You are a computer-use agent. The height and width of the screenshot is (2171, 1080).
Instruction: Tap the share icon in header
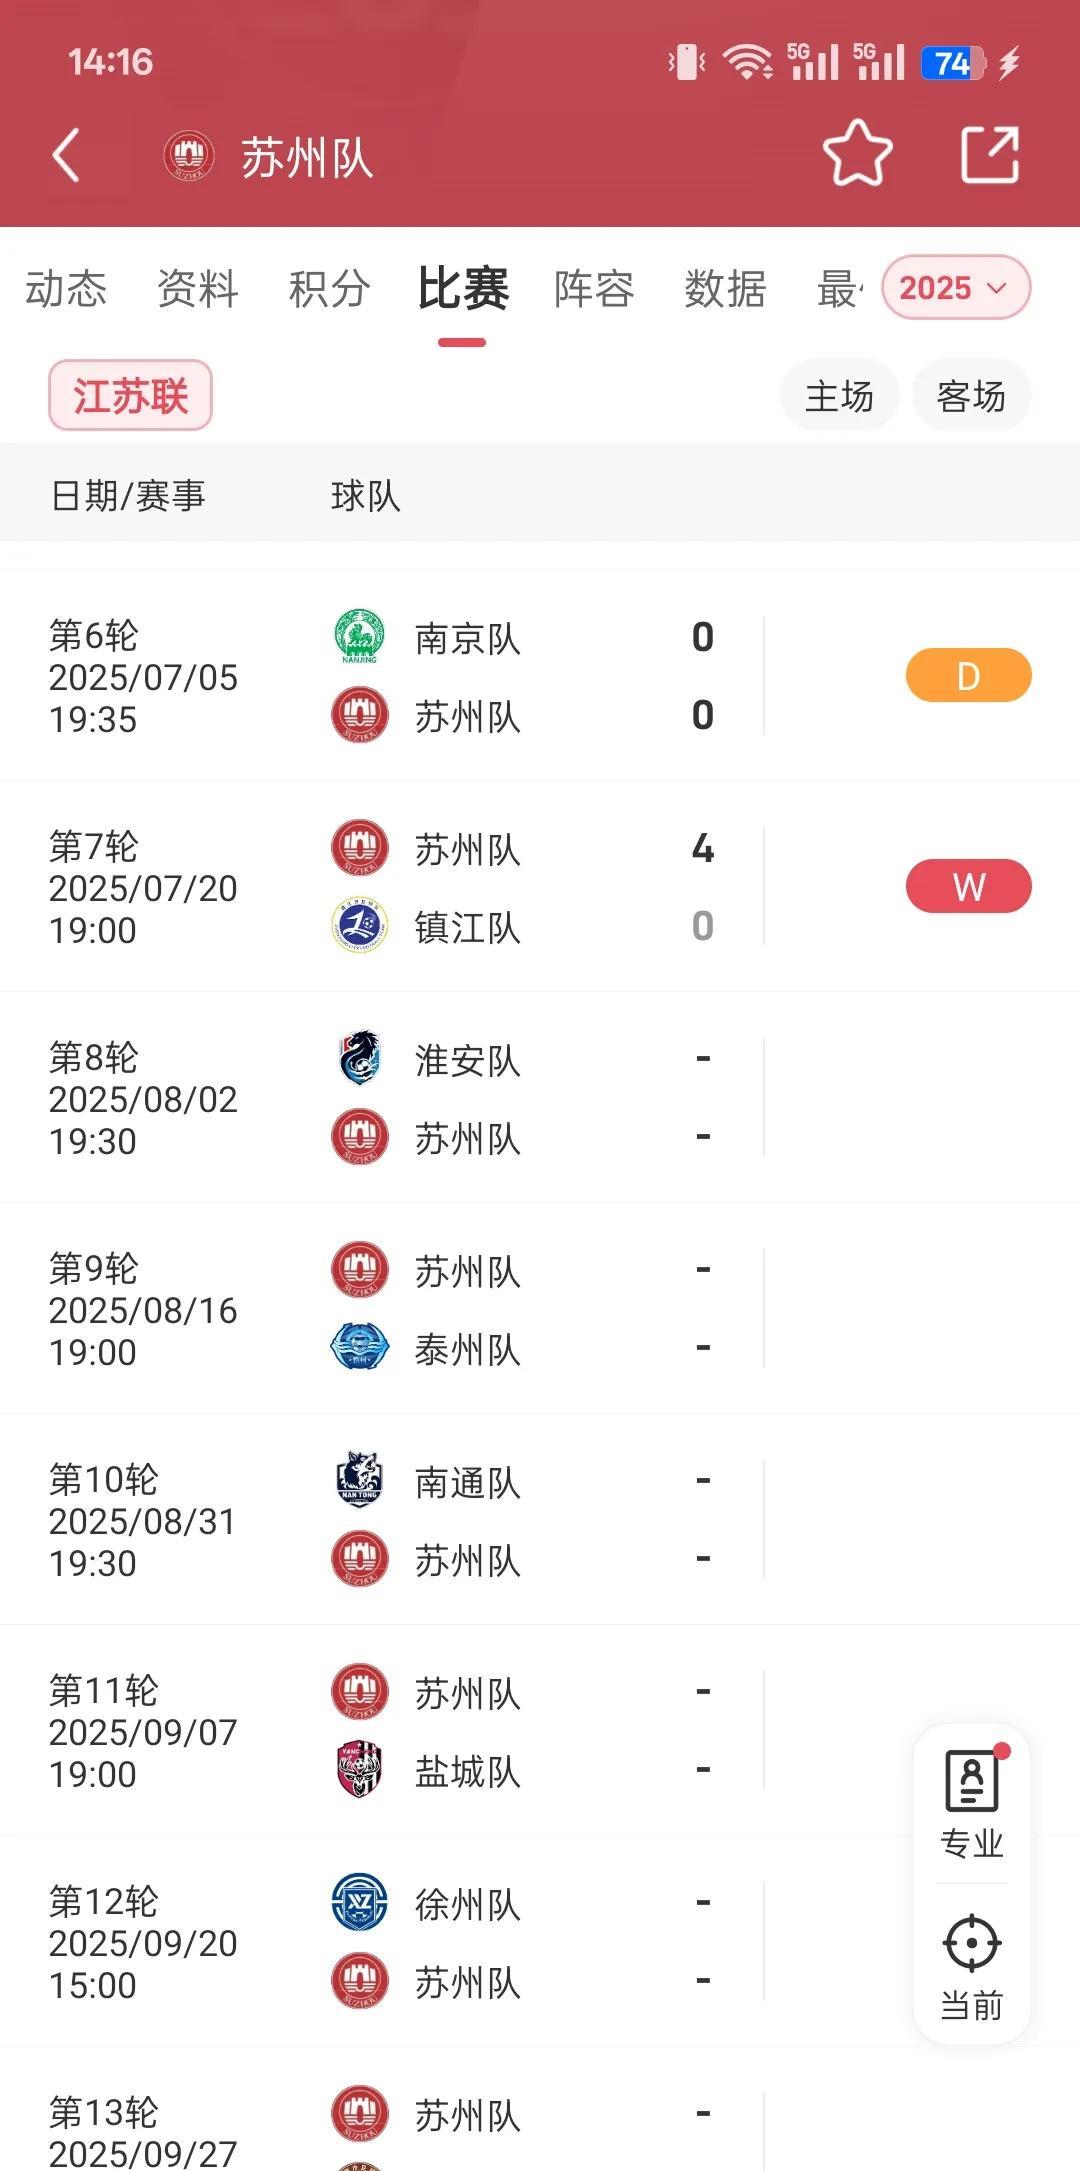(x=989, y=155)
